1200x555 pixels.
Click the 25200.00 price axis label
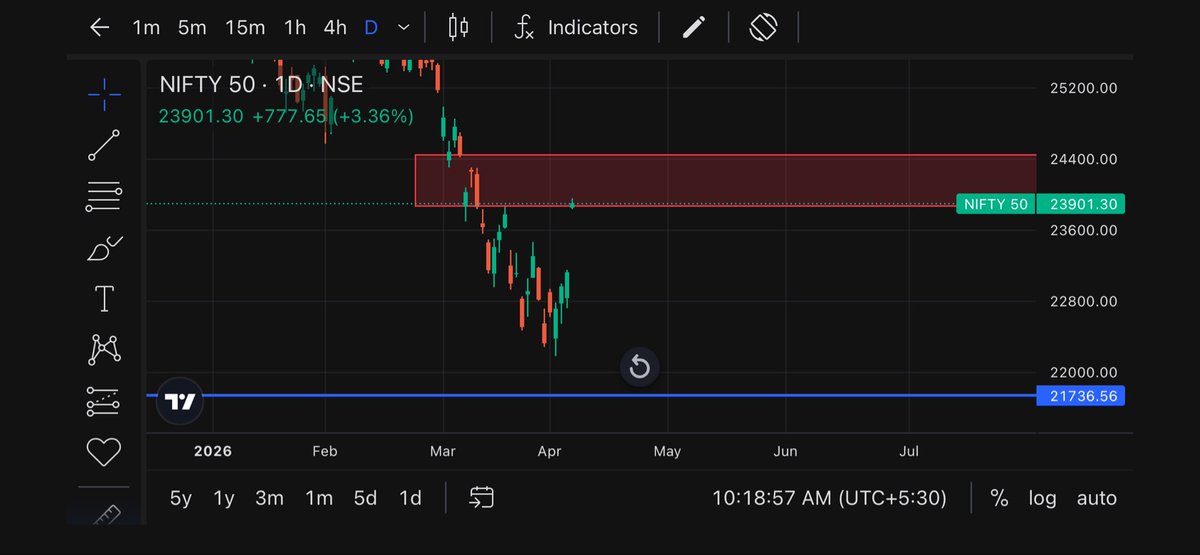[x=1083, y=88]
